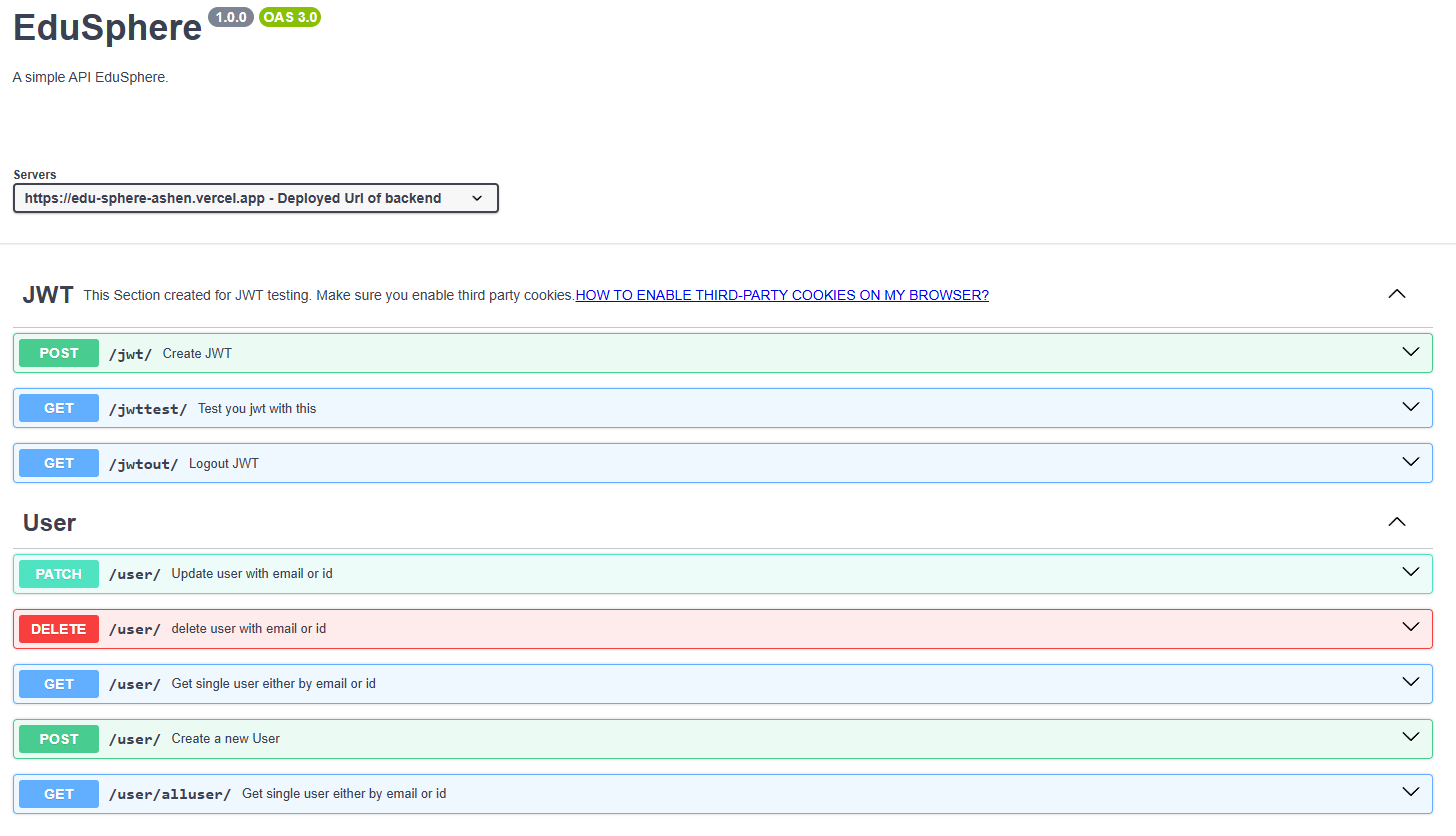Click the GET badge for /jwttest/
The width and height of the screenshot is (1456, 836).
[x=59, y=408]
